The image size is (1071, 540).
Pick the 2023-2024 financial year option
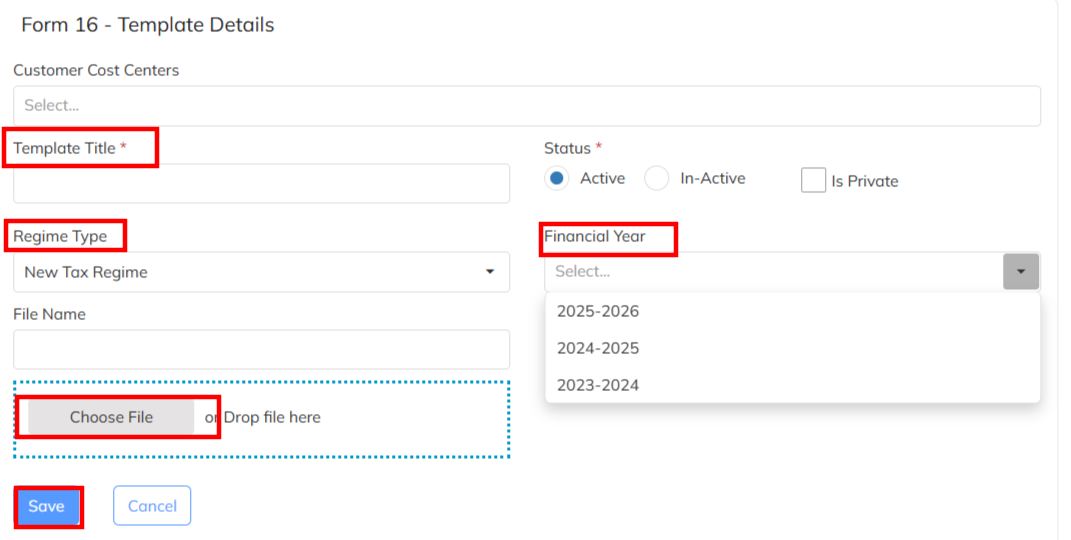pos(598,385)
